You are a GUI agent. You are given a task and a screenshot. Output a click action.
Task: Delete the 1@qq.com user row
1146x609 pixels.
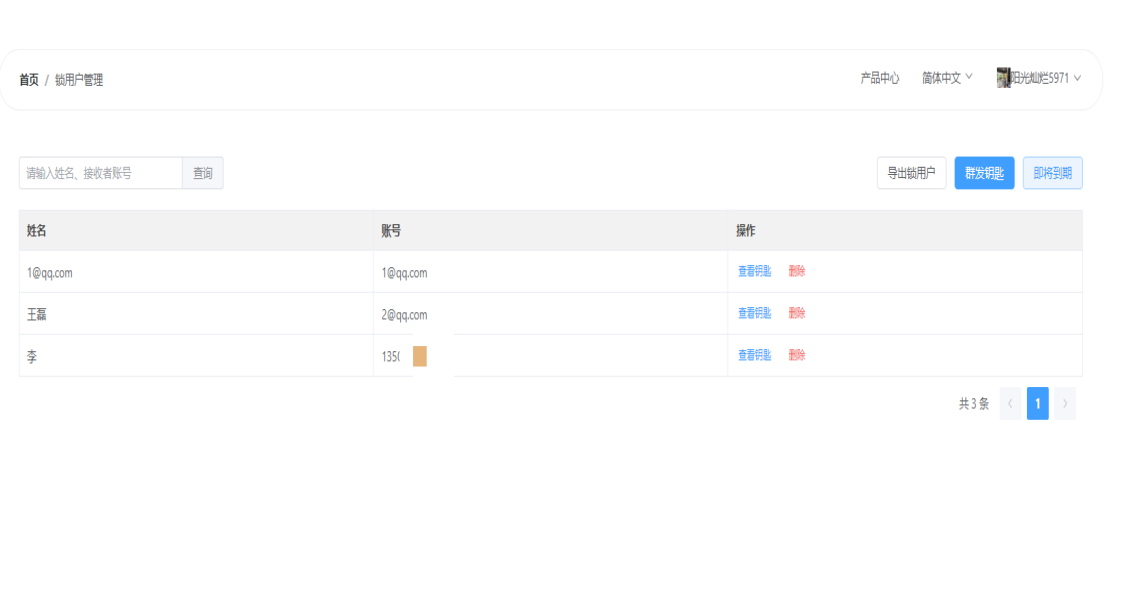[x=797, y=271]
